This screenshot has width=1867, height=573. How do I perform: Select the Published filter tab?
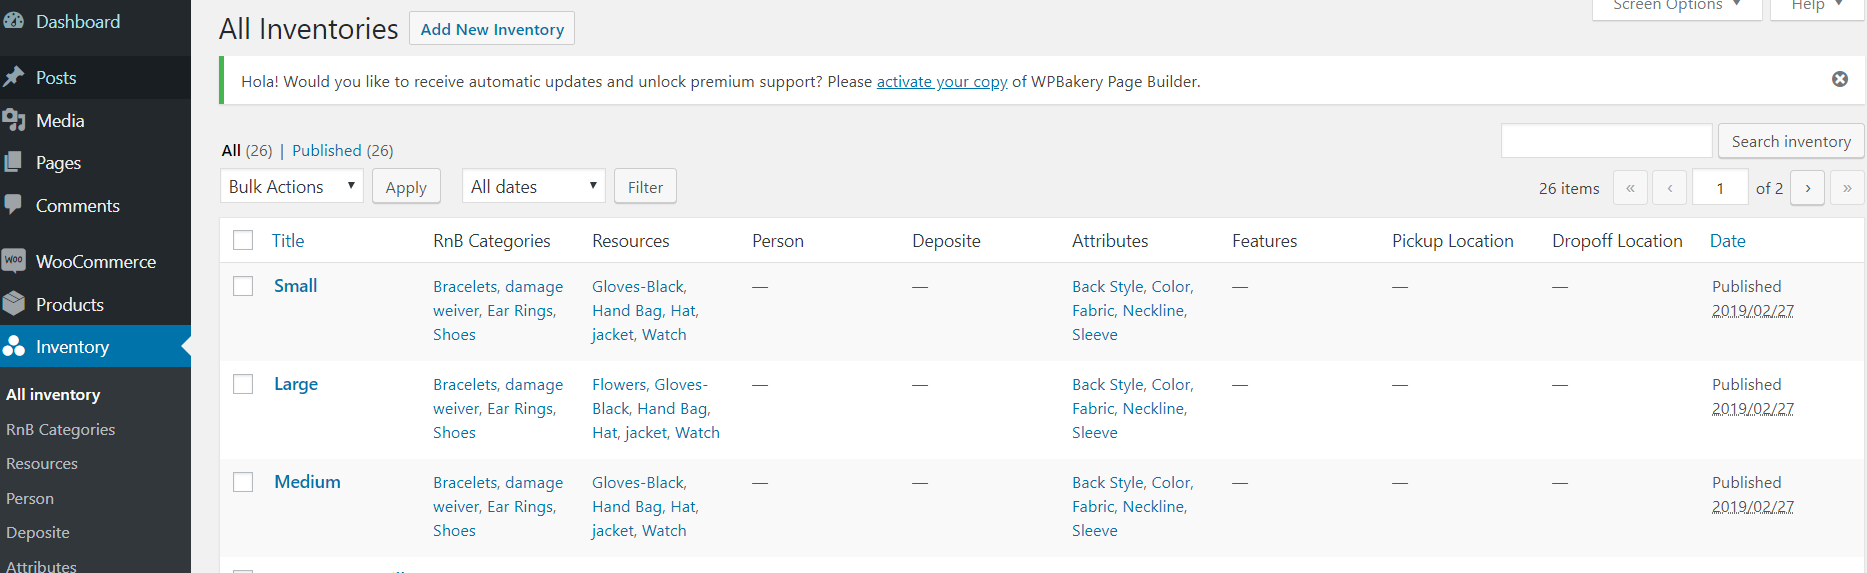pyautogui.click(x=326, y=150)
